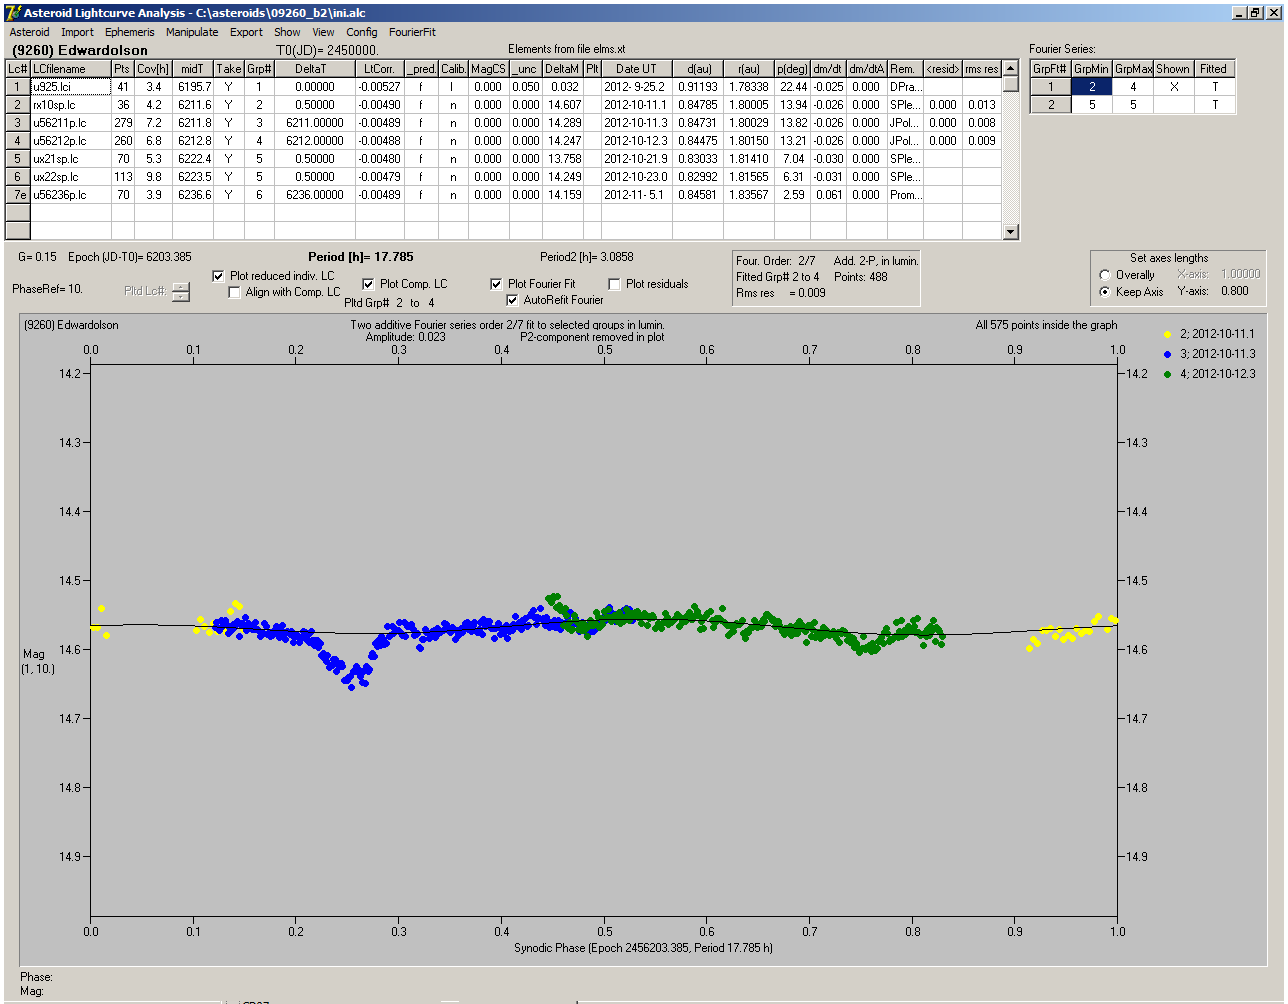Open the FourierFit menu
The image size is (1288, 1004).
tap(412, 32)
